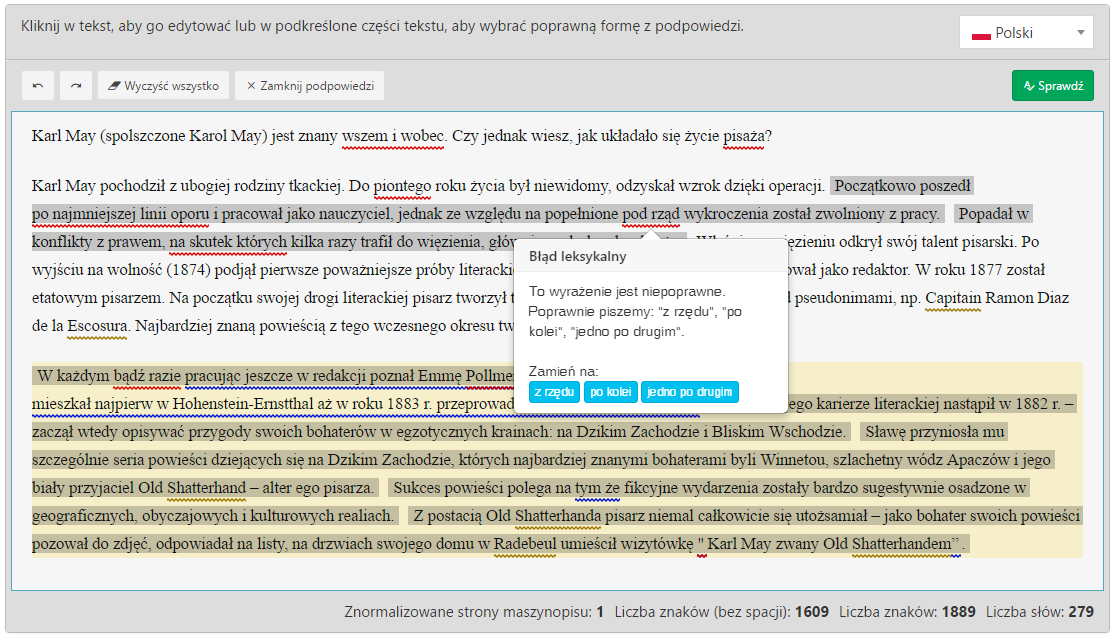The width and height of the screenshot is (1115, 639).
Task: Apply the "jedno po drugim" suggestion
Action: tap(689, 392)
